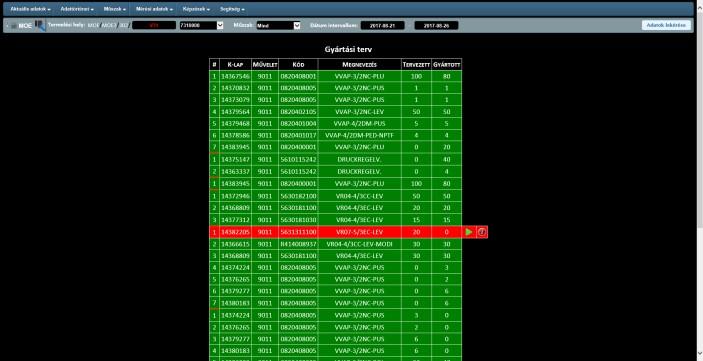Screen dimensions: 703x361
Task: Click DRUCKREGELV. in row 14363337
Action: (x=360, y=171)
